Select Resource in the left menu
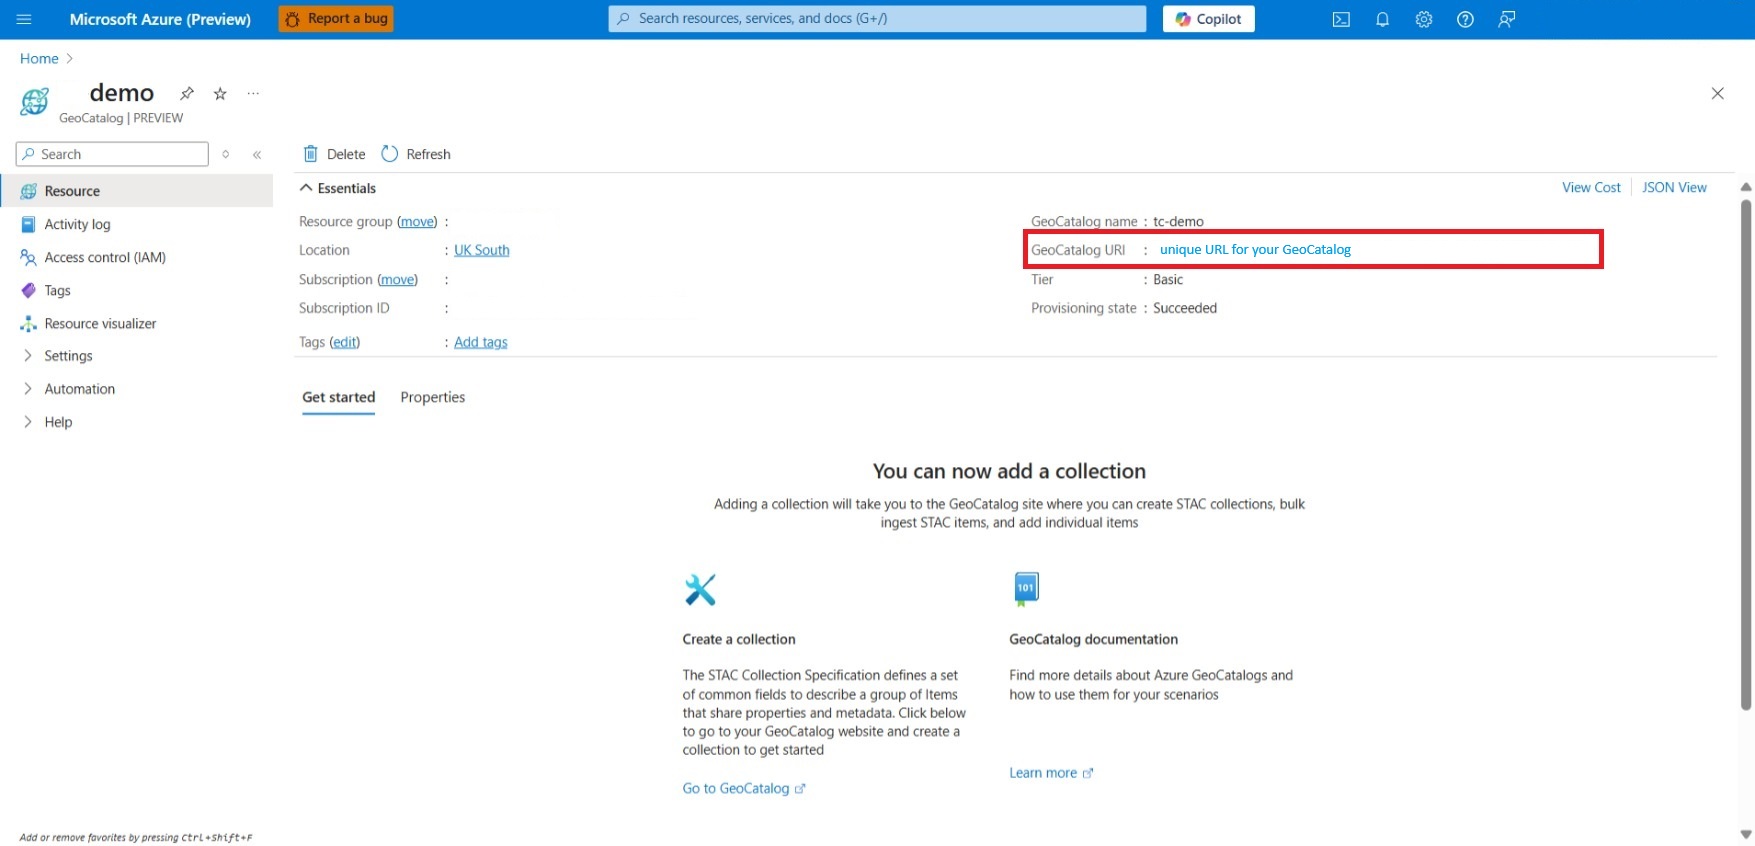Viewport: 1755px width, 846px height. click(x=137, y=191)
